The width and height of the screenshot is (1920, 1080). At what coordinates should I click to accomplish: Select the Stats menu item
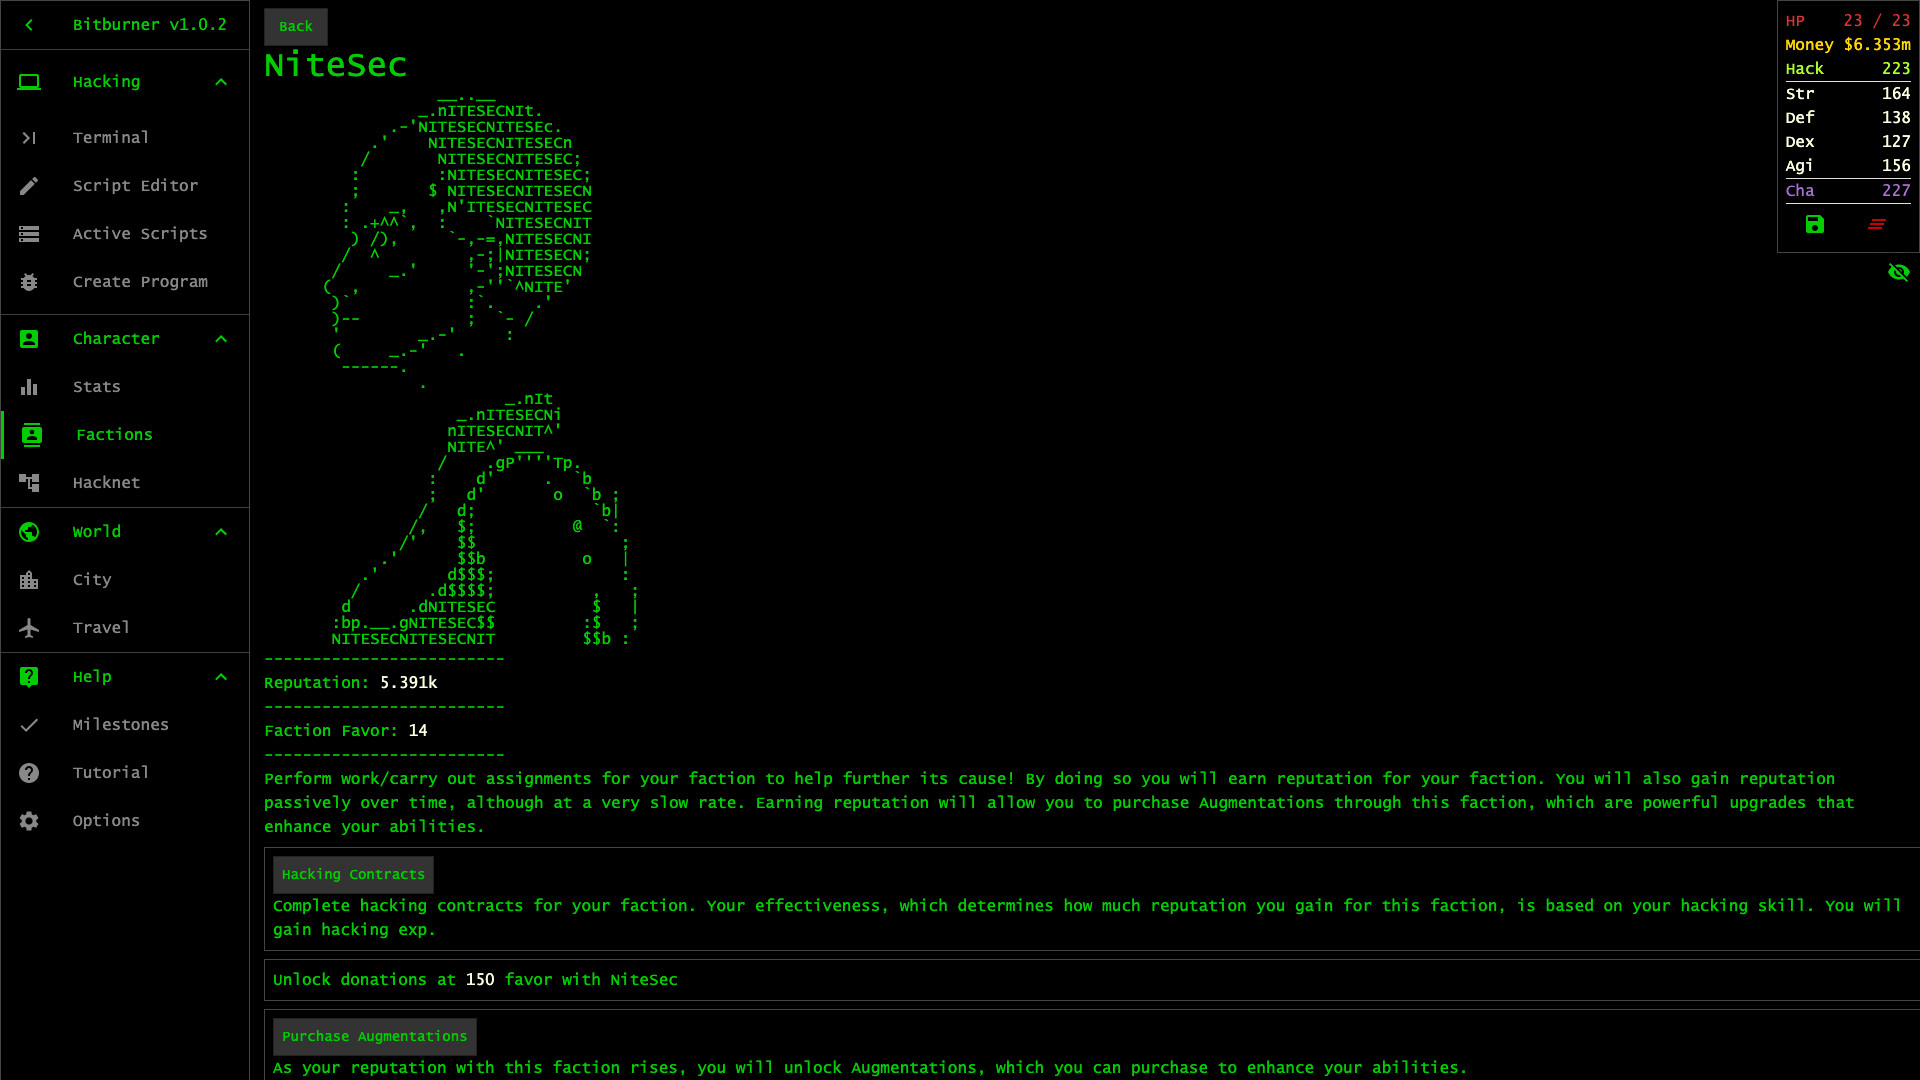coord(96,386)
